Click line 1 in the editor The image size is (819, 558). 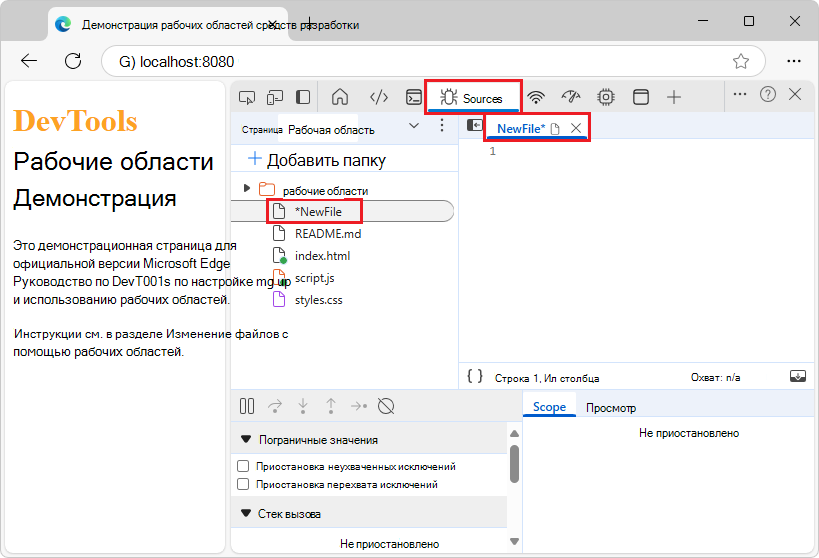pyautogui.click(x=492, y=152)
